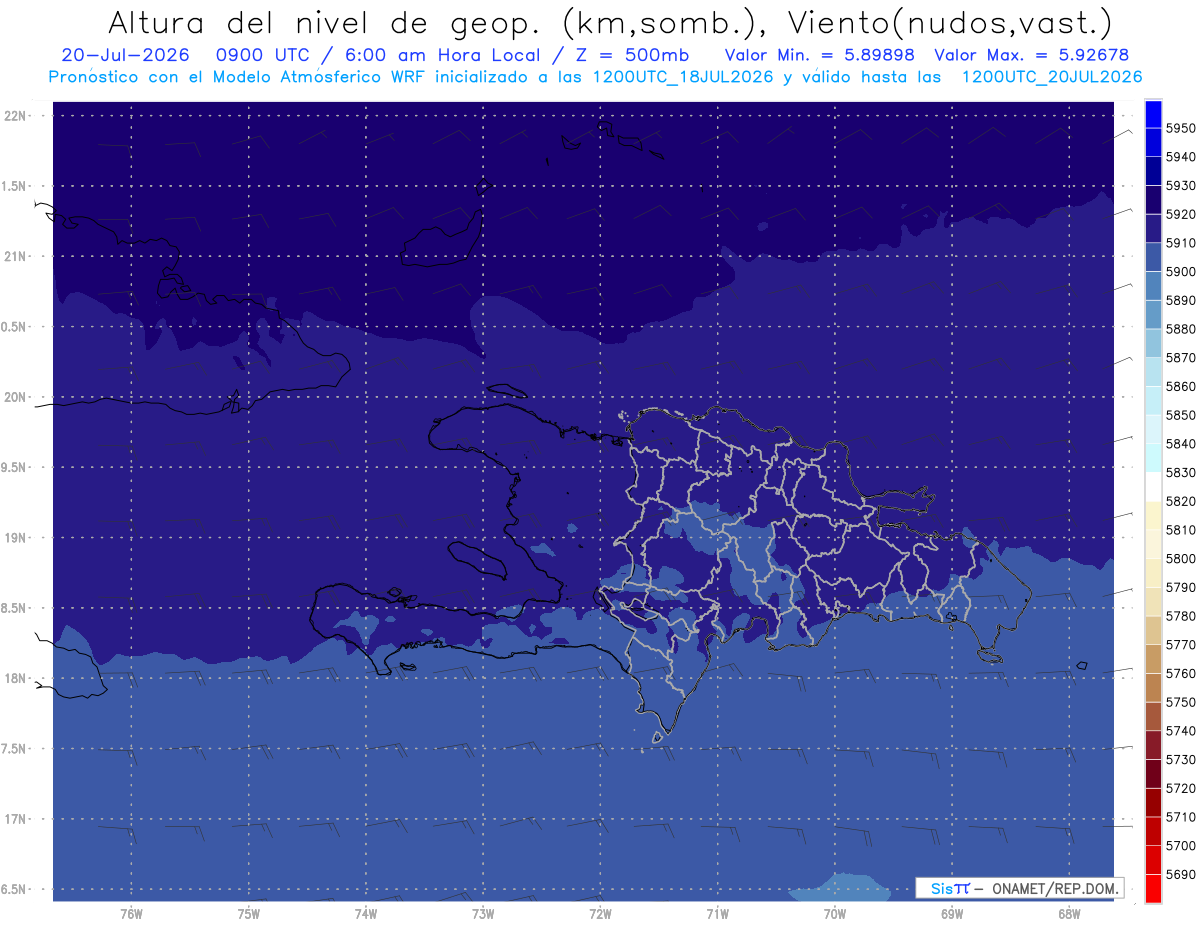Viewport: 1200px width, 927px height.
Task: Click the 5750 colorbar label
Action: (1181, 702)
